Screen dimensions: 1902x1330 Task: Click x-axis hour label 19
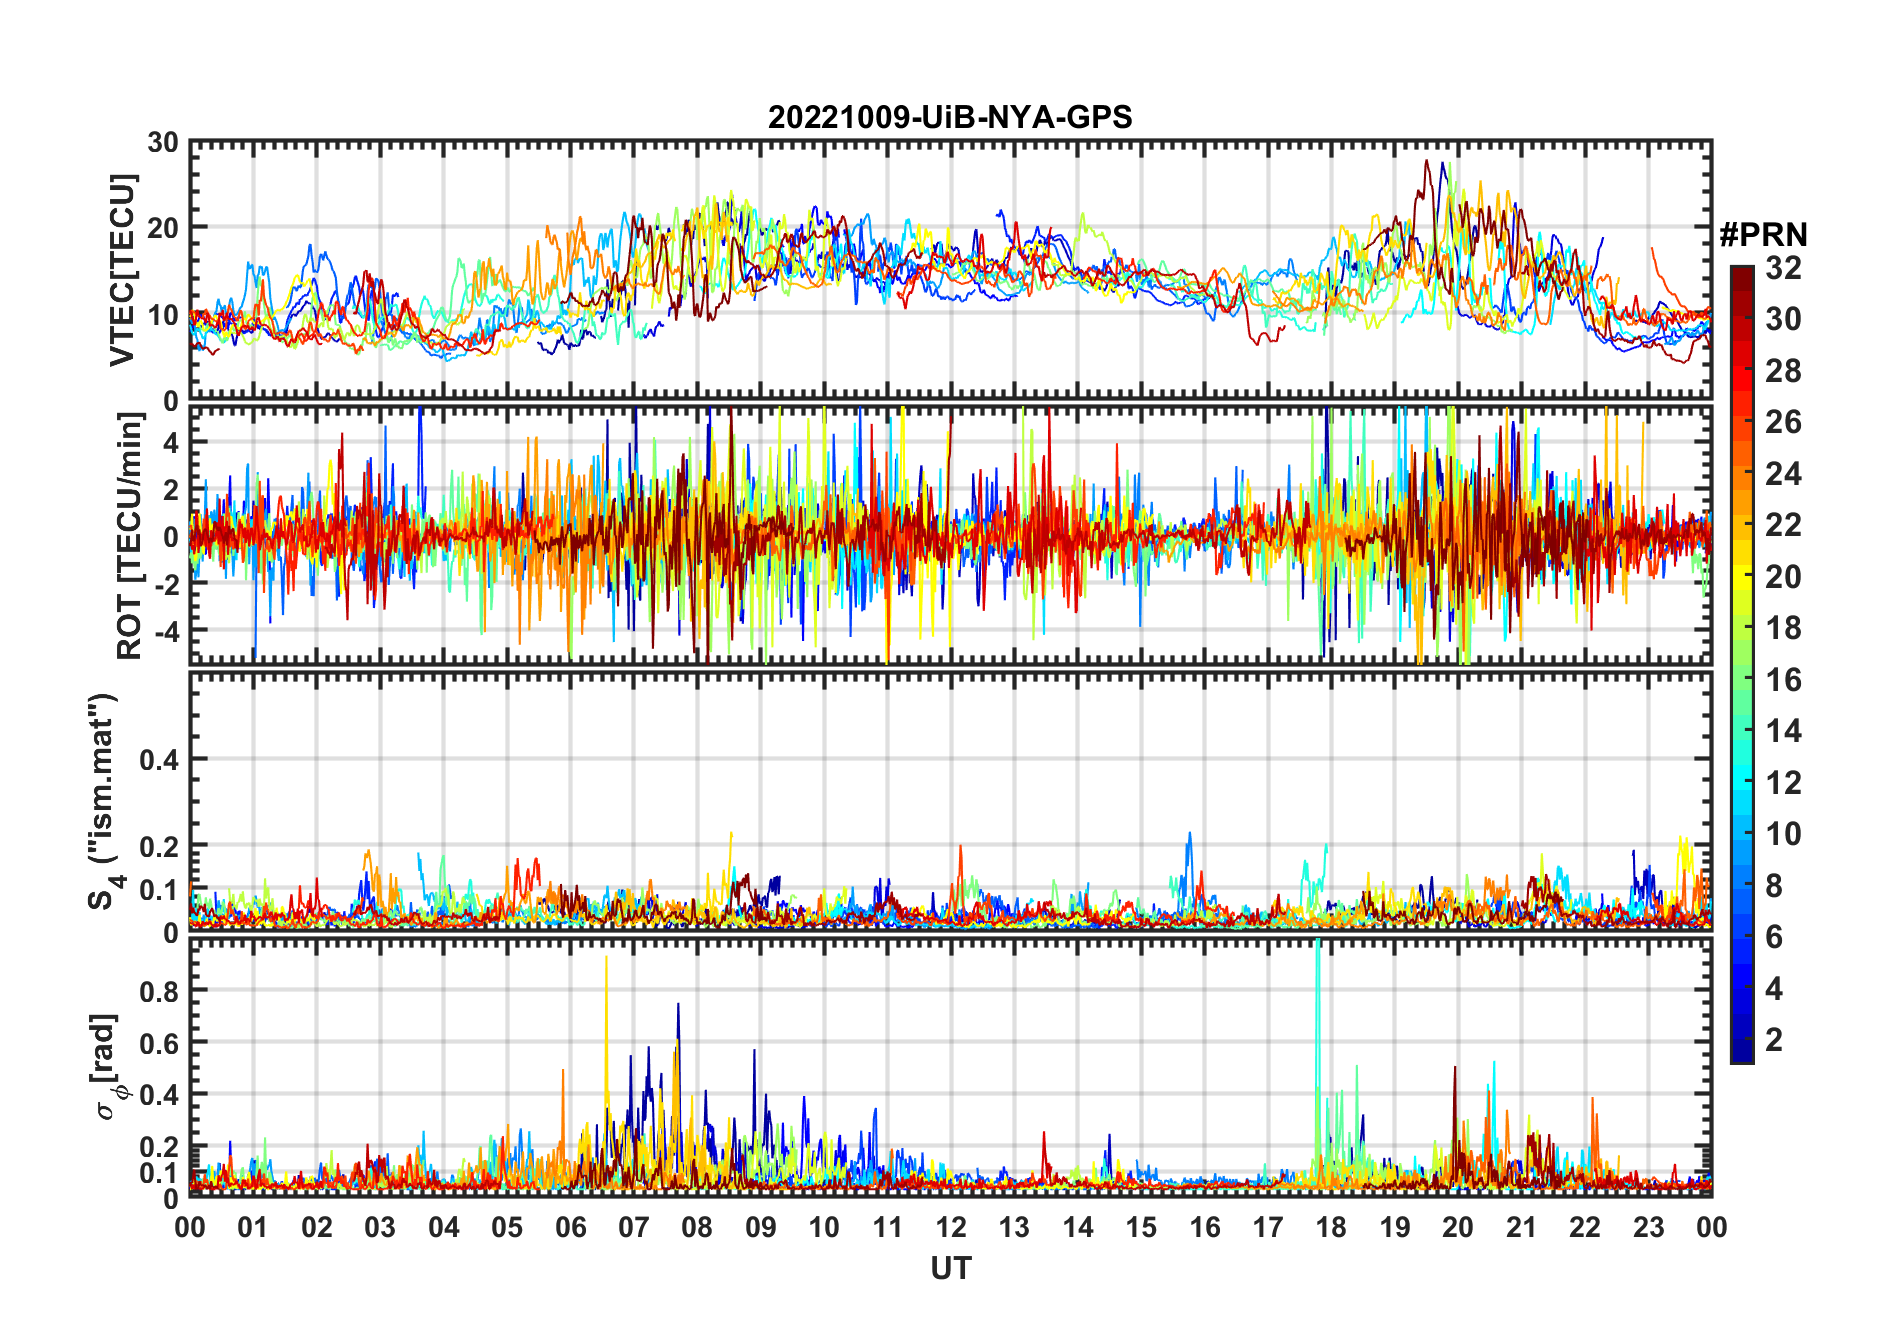click(1395, 1227)
